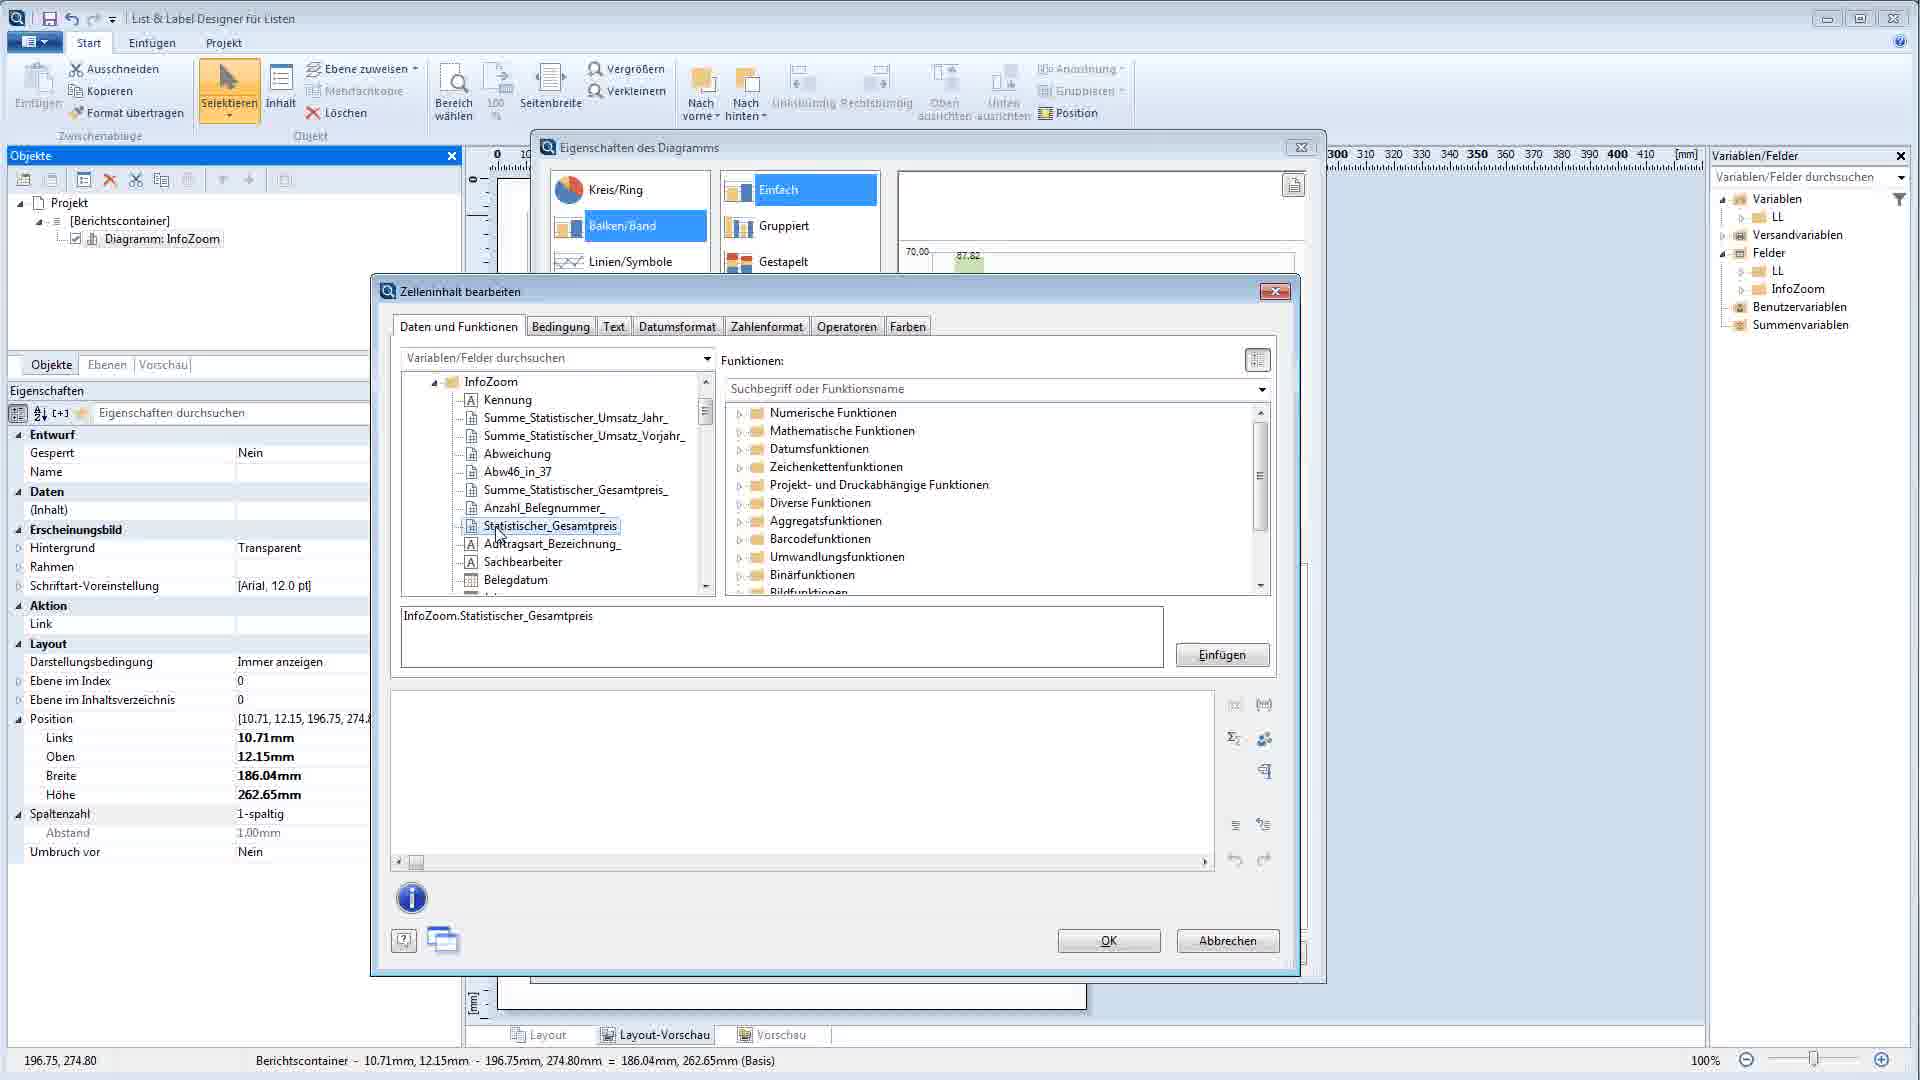Click sort alphabetically icon in Eigenschaften
This screenshot has width=1920, height=1080.
(40, 413)
